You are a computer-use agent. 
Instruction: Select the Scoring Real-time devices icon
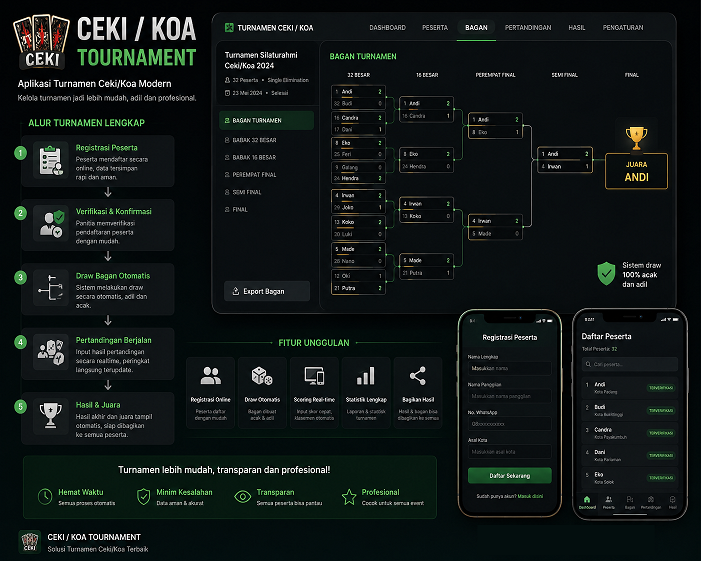[314, 376]
